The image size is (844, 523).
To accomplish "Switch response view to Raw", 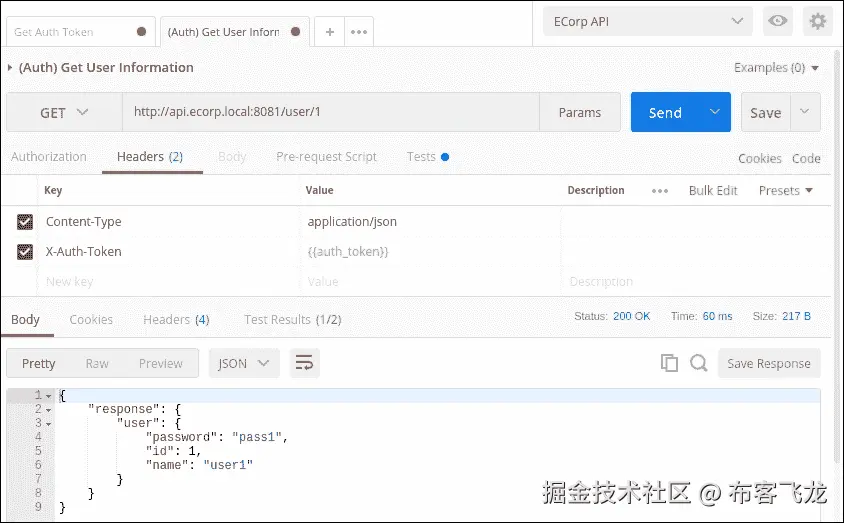I will pyautogui.click(x=97, y=363).
